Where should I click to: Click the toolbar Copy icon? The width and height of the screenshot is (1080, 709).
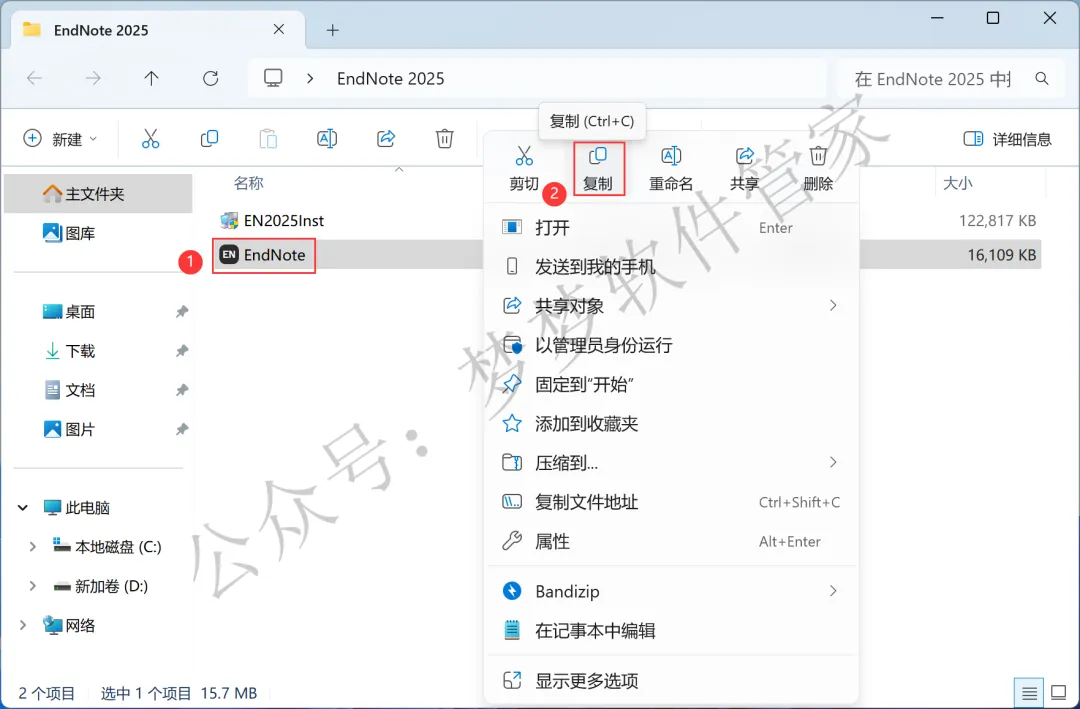pyautogui.click(x=209, y=138)
